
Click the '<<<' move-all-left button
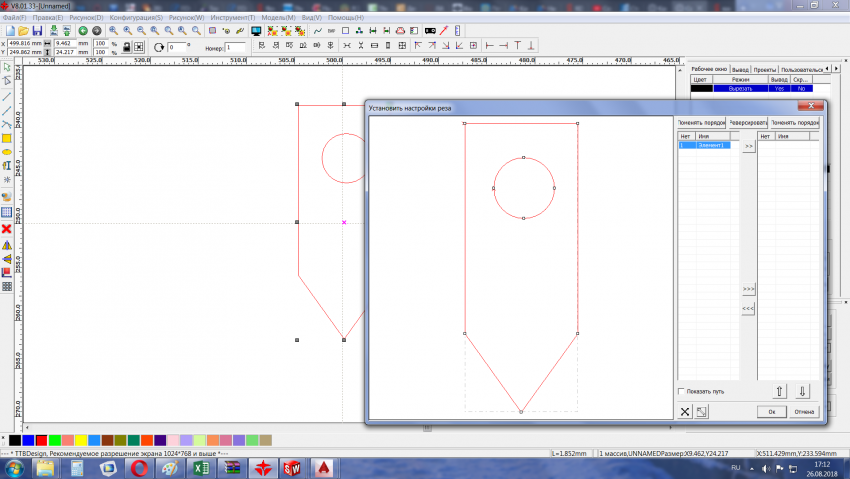click(x=748, y=309)
